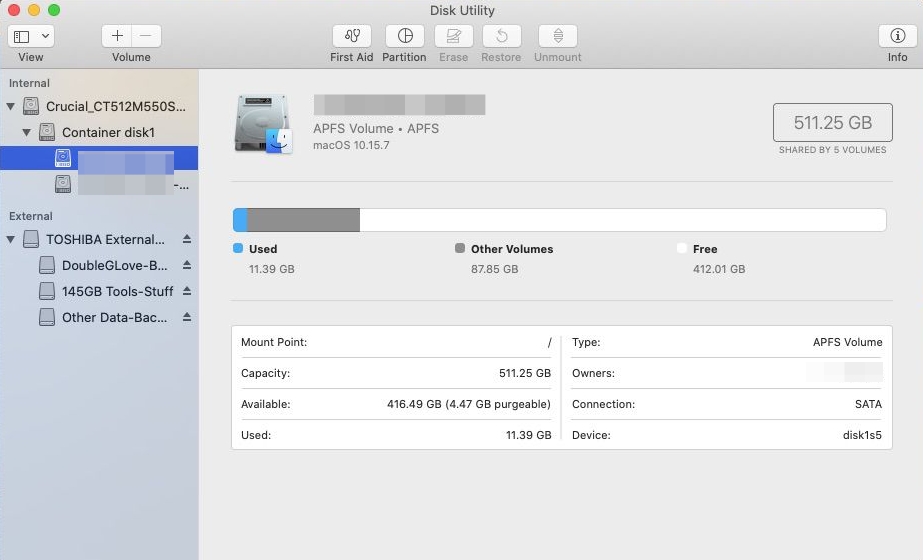Click the remove volume minus button
The image size is (923, 560).
coord(146,37)
